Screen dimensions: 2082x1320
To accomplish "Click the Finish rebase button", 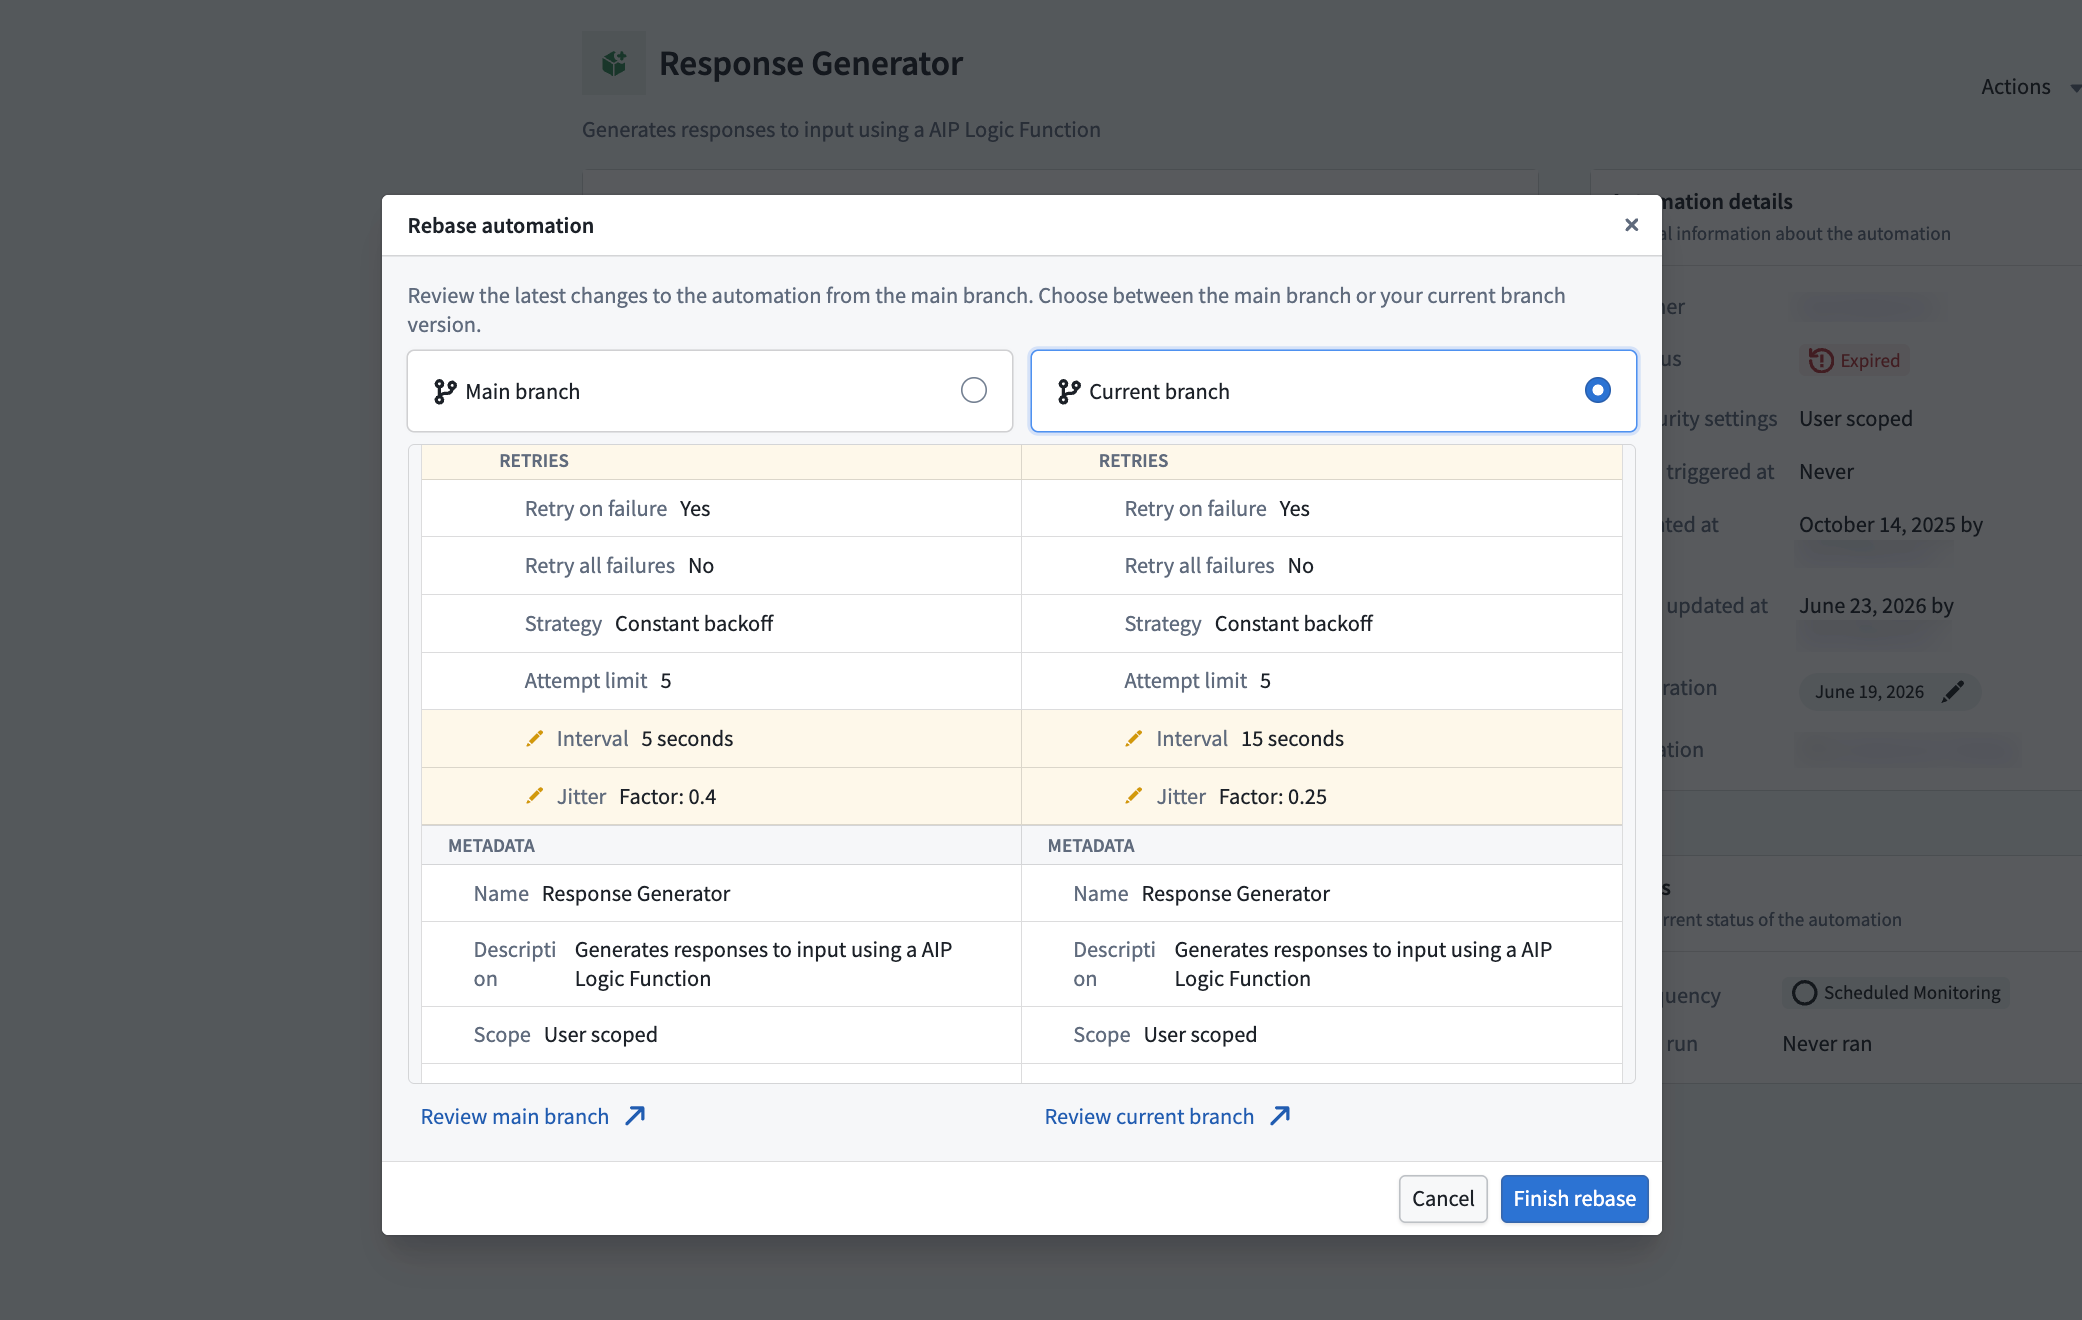I will pyautogui.click(x=1574, y=1198).
